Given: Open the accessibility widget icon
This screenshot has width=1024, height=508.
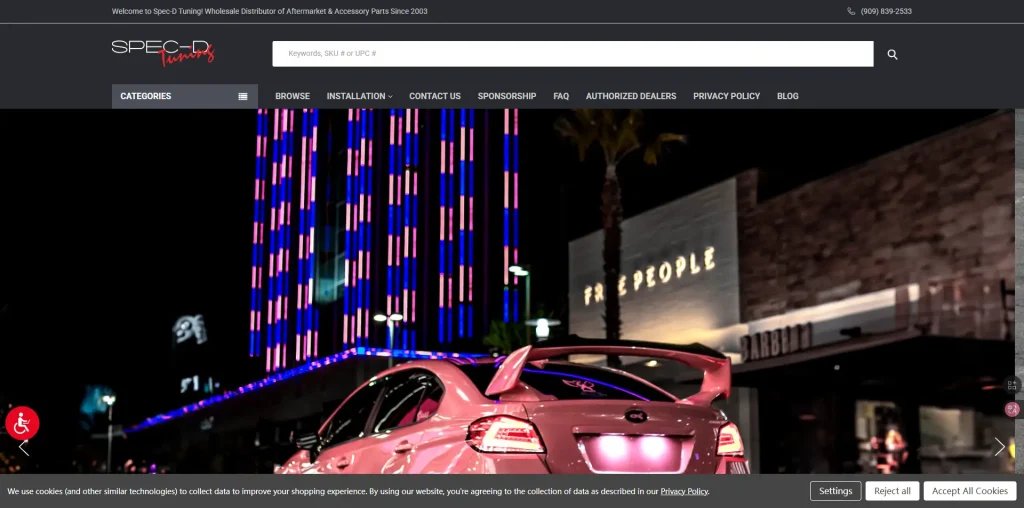Looking at the screenshot, I should pos(22,423).
